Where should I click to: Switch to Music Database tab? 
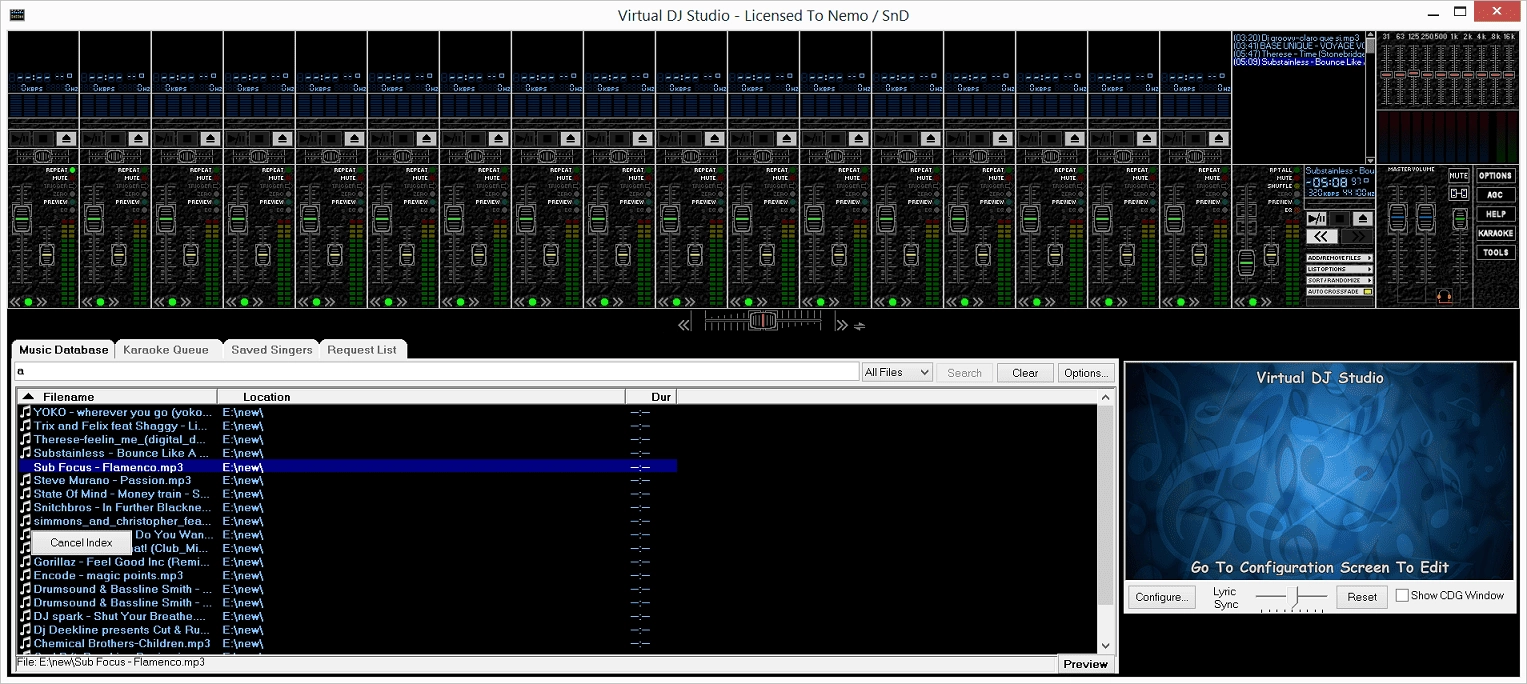click(x=64, y=350)
